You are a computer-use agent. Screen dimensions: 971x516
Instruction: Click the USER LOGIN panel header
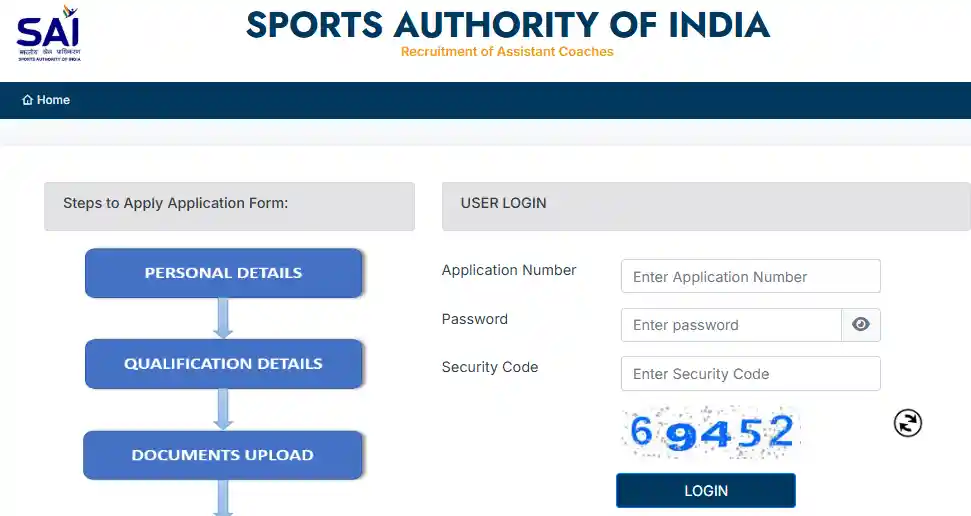pyautogui.click(x=705, y=203)
